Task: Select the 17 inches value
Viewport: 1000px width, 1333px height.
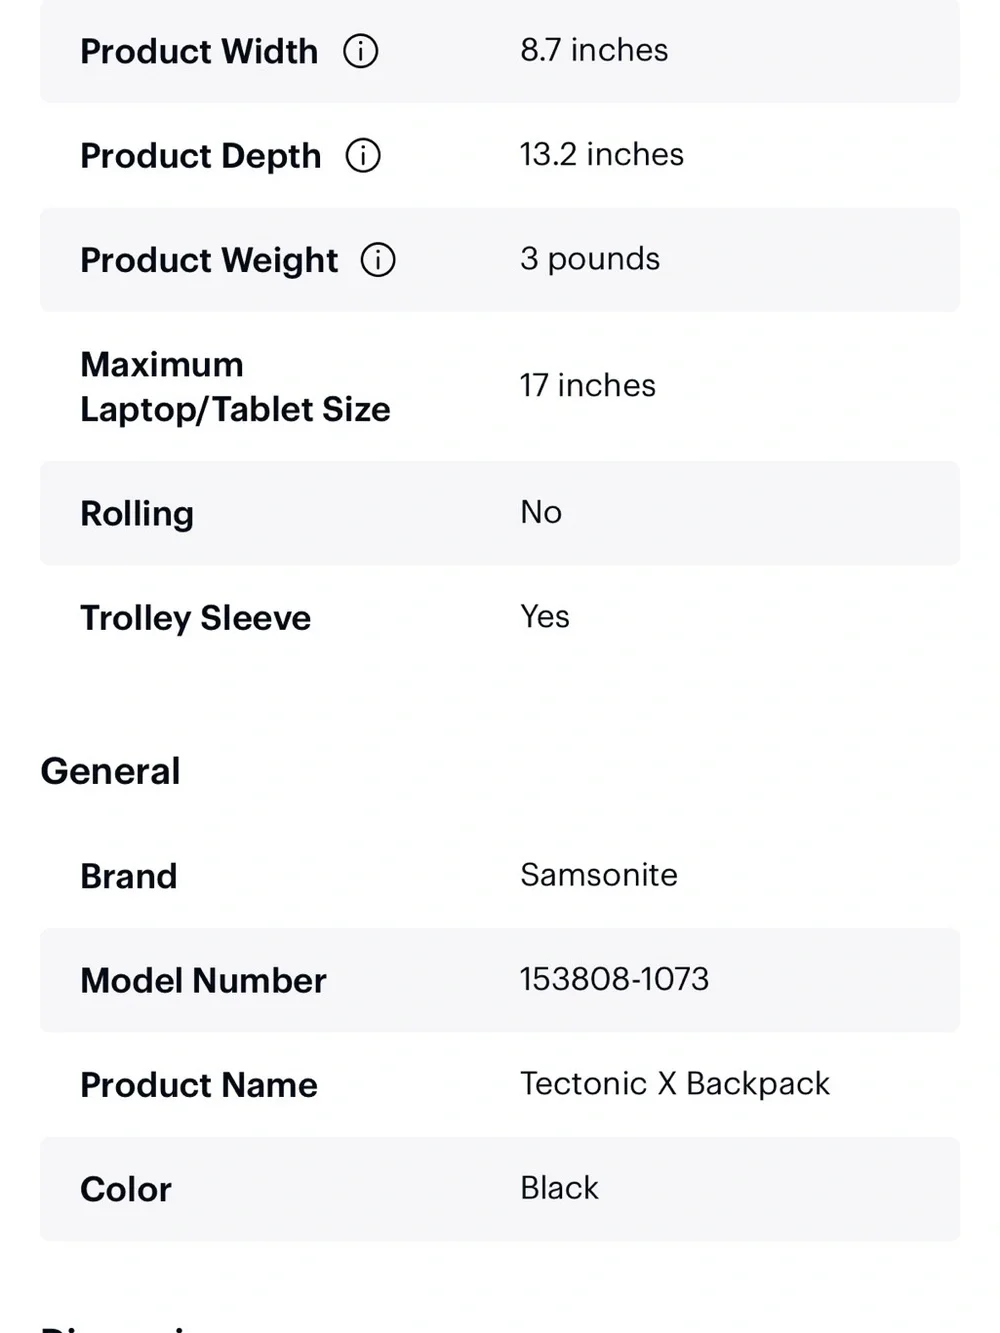Action: click(x=588, y=385)
